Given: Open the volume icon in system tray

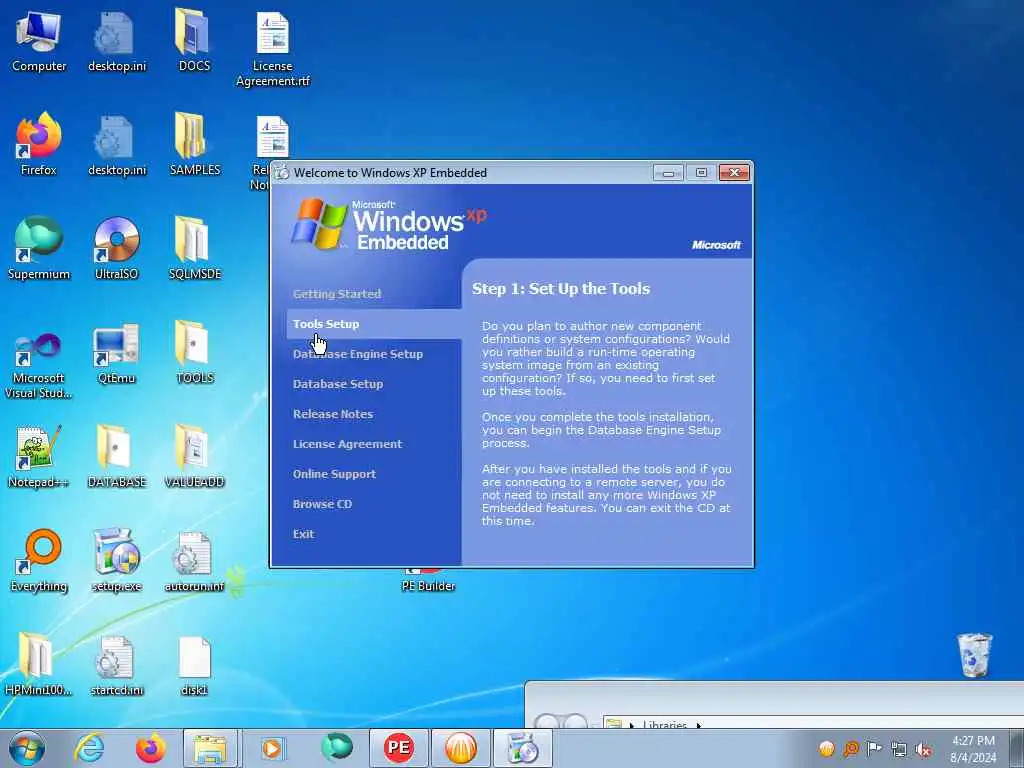Looking at the screenshot, I should [923, 750].
